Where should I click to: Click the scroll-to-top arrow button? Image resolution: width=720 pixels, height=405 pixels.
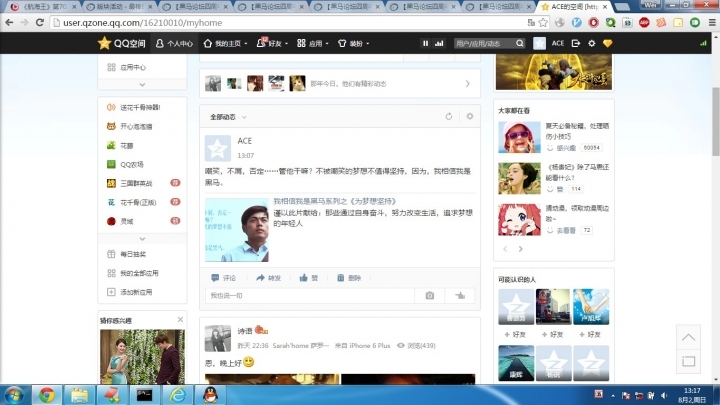tap(688, 336)
